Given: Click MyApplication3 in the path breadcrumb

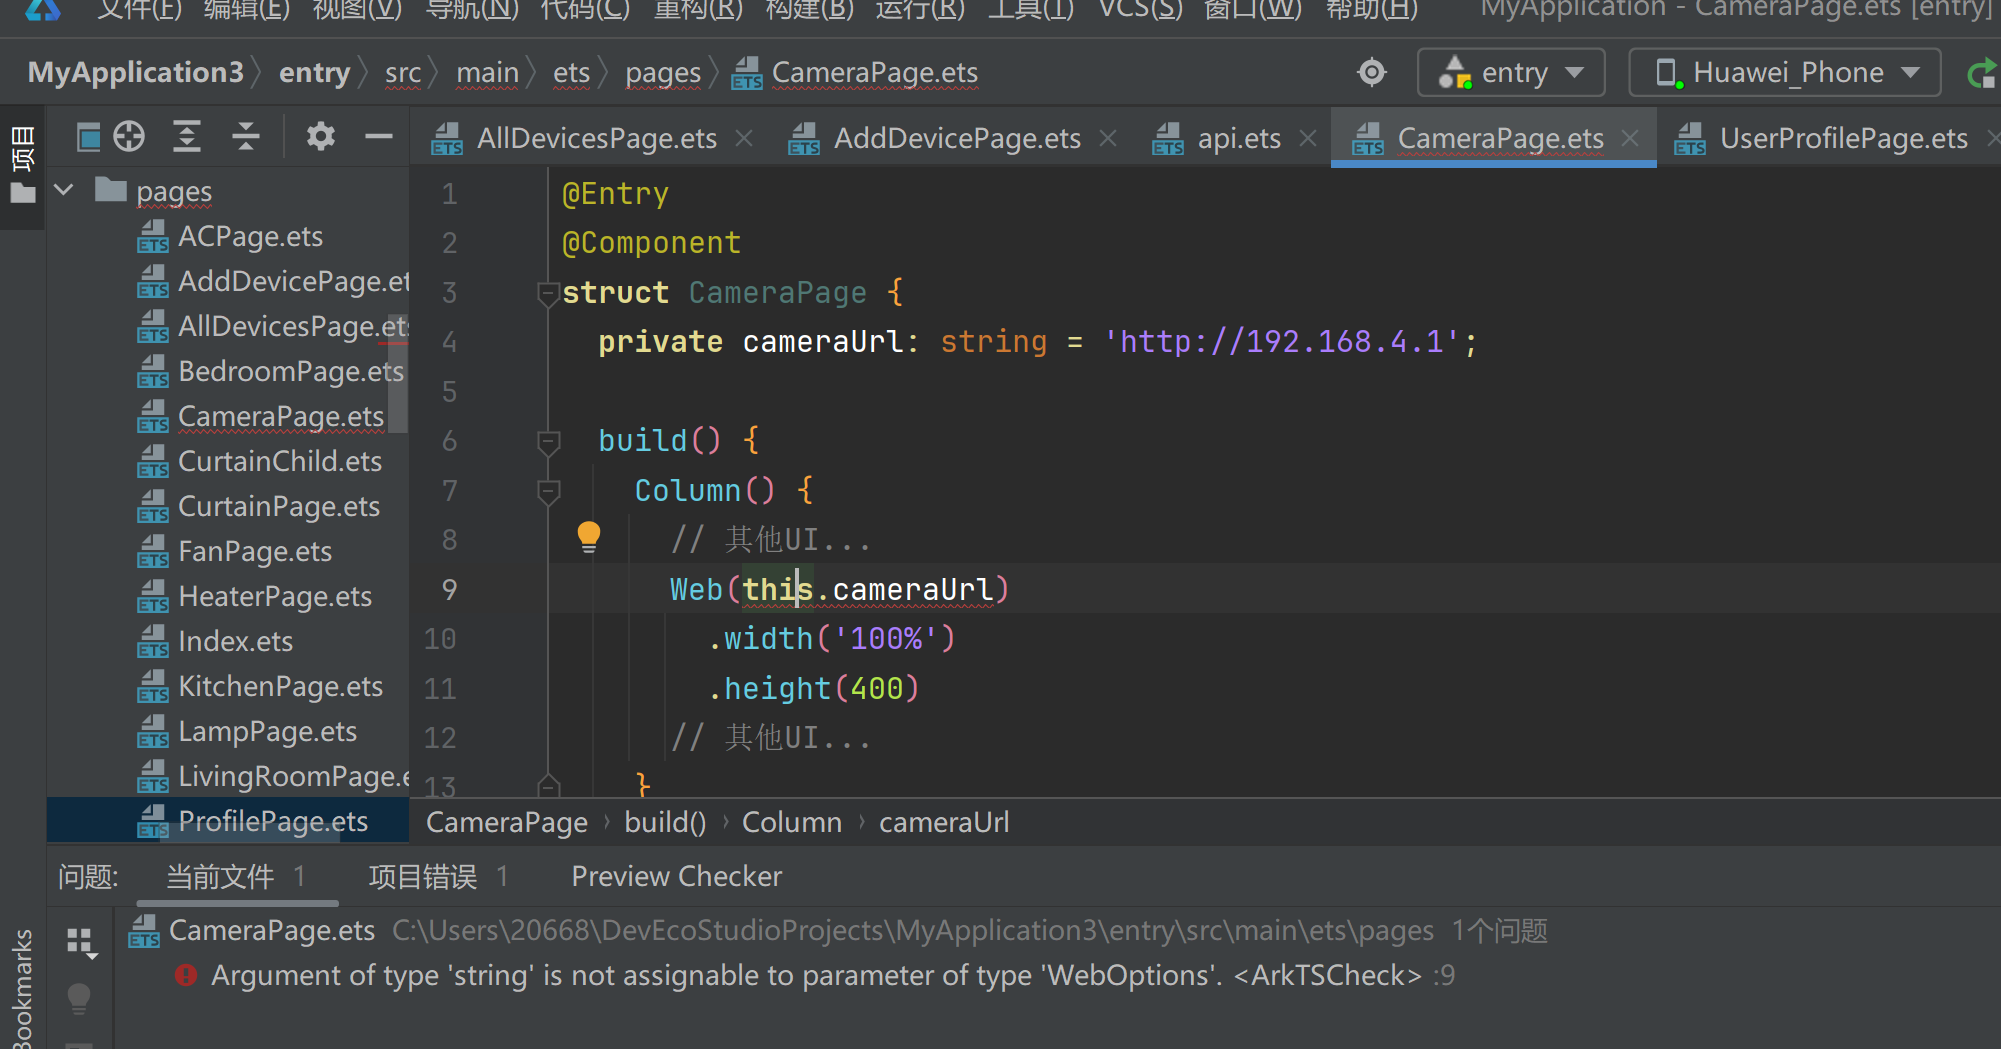Looking at the screenshot, I should (x=136, y=72).
